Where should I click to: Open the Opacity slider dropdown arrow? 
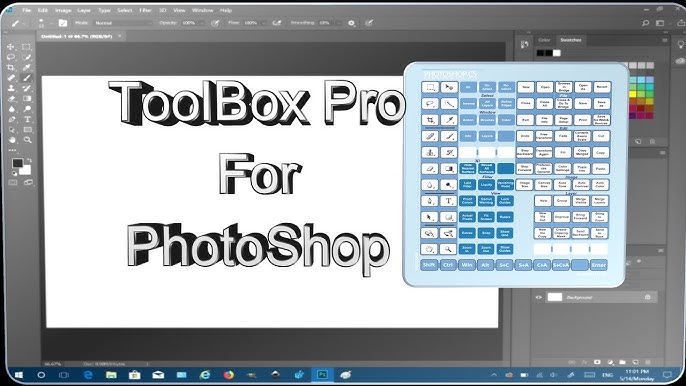tap(202, 23)
